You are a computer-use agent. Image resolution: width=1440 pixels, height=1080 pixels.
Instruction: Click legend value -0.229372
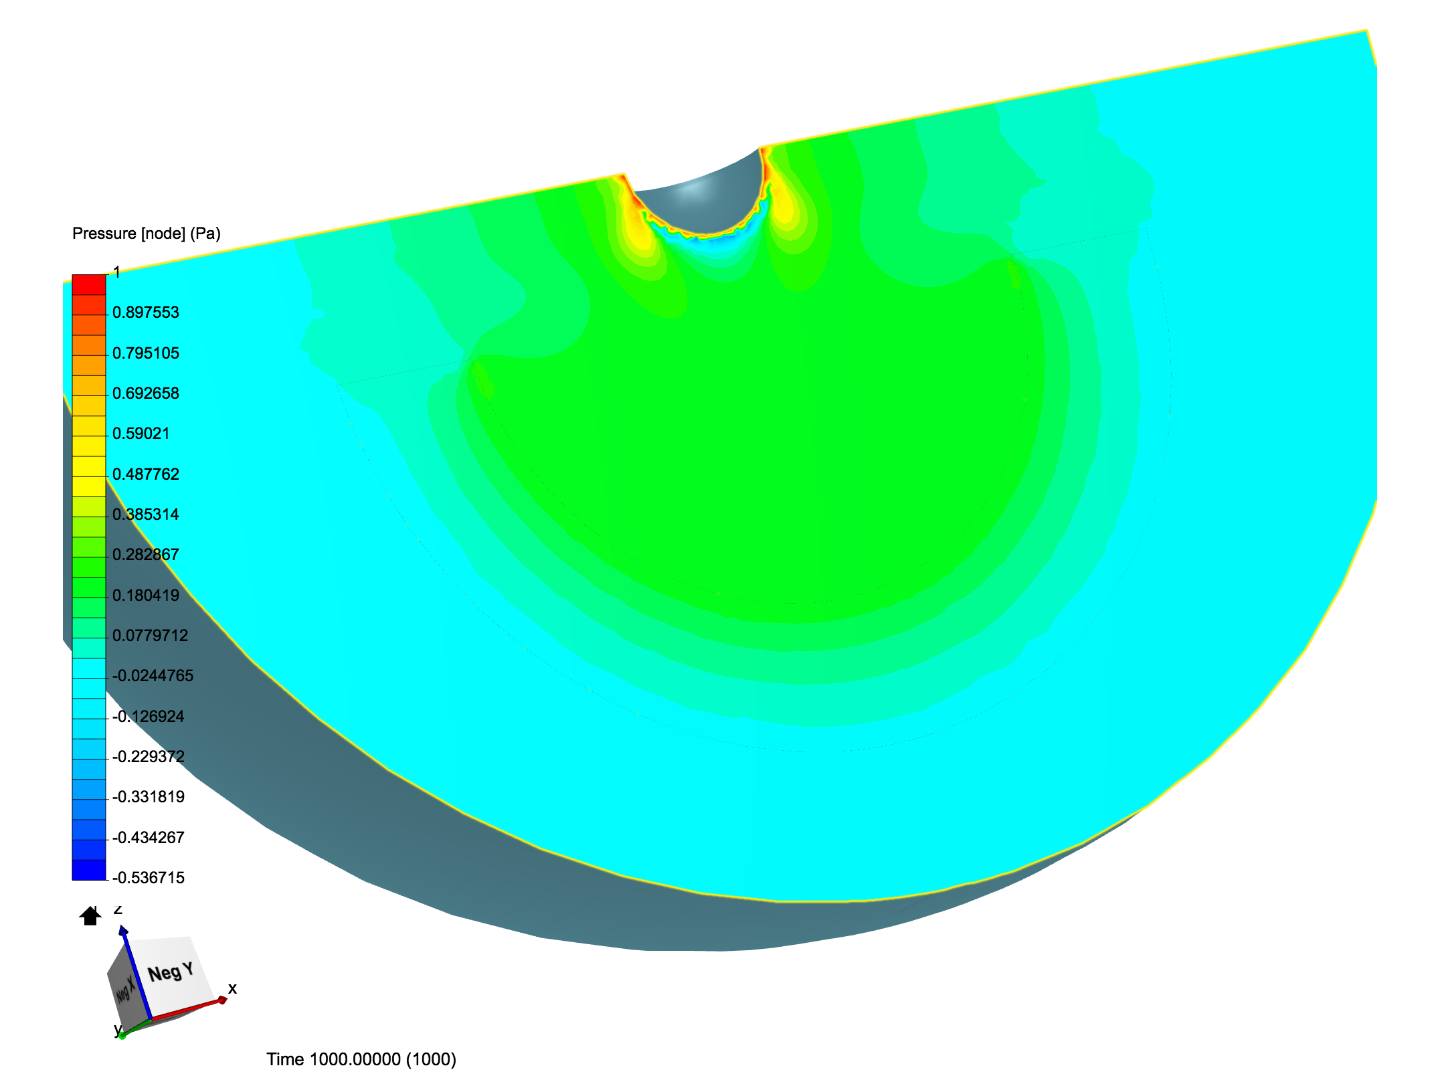pyautogui.click(x=147, y=756)
